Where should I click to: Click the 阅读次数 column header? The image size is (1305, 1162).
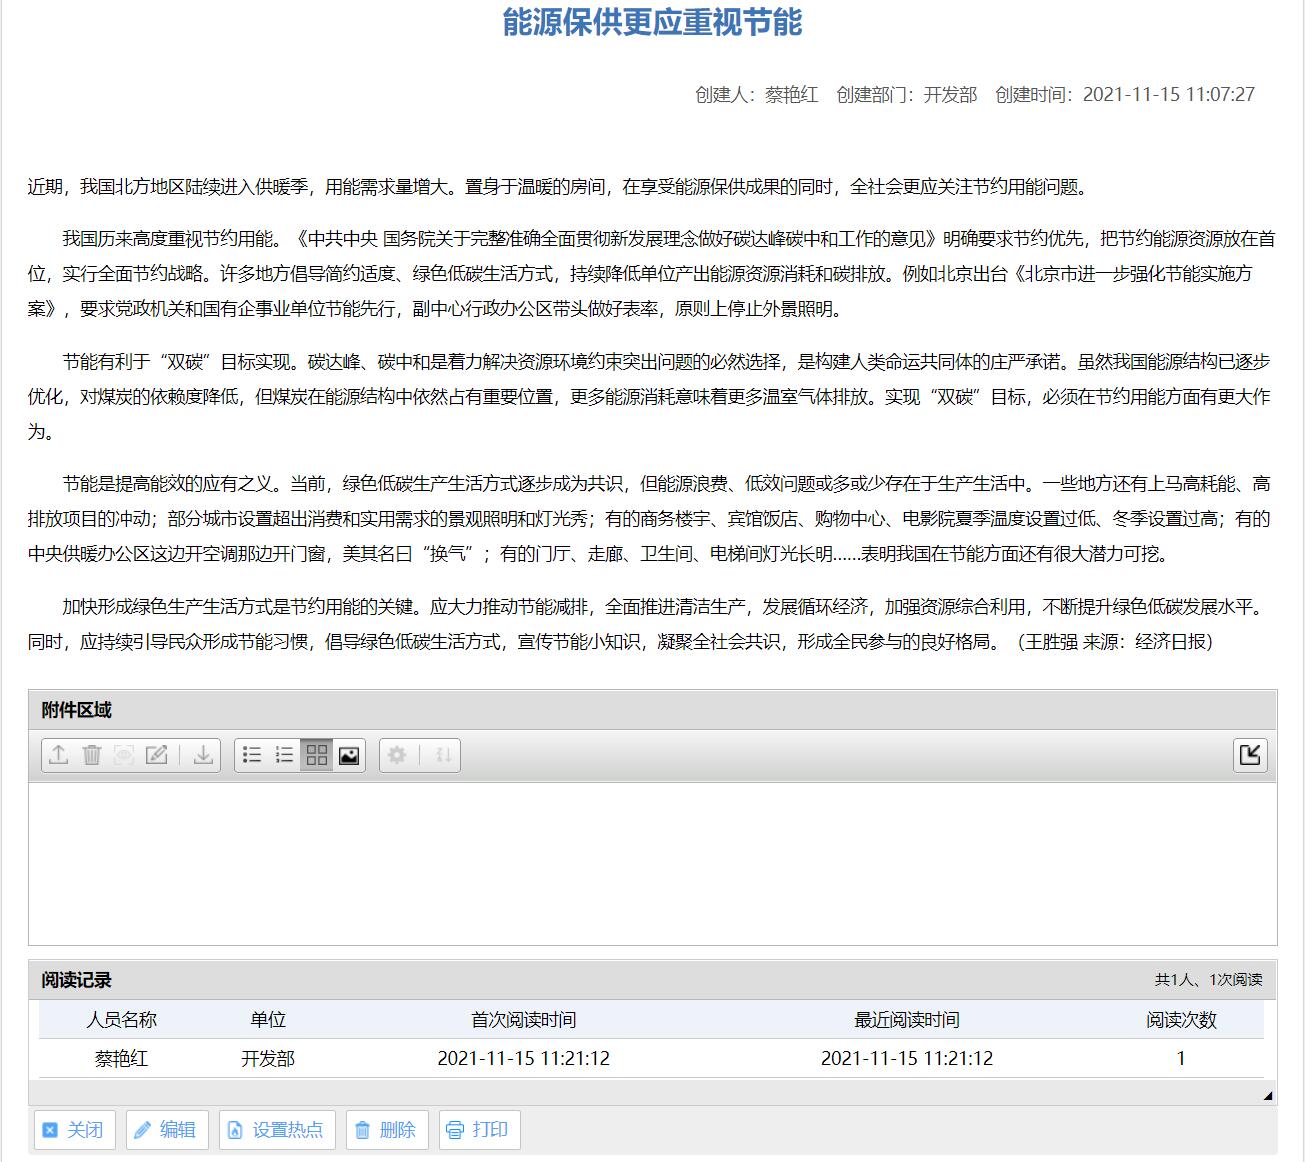coord(1181,1020)
